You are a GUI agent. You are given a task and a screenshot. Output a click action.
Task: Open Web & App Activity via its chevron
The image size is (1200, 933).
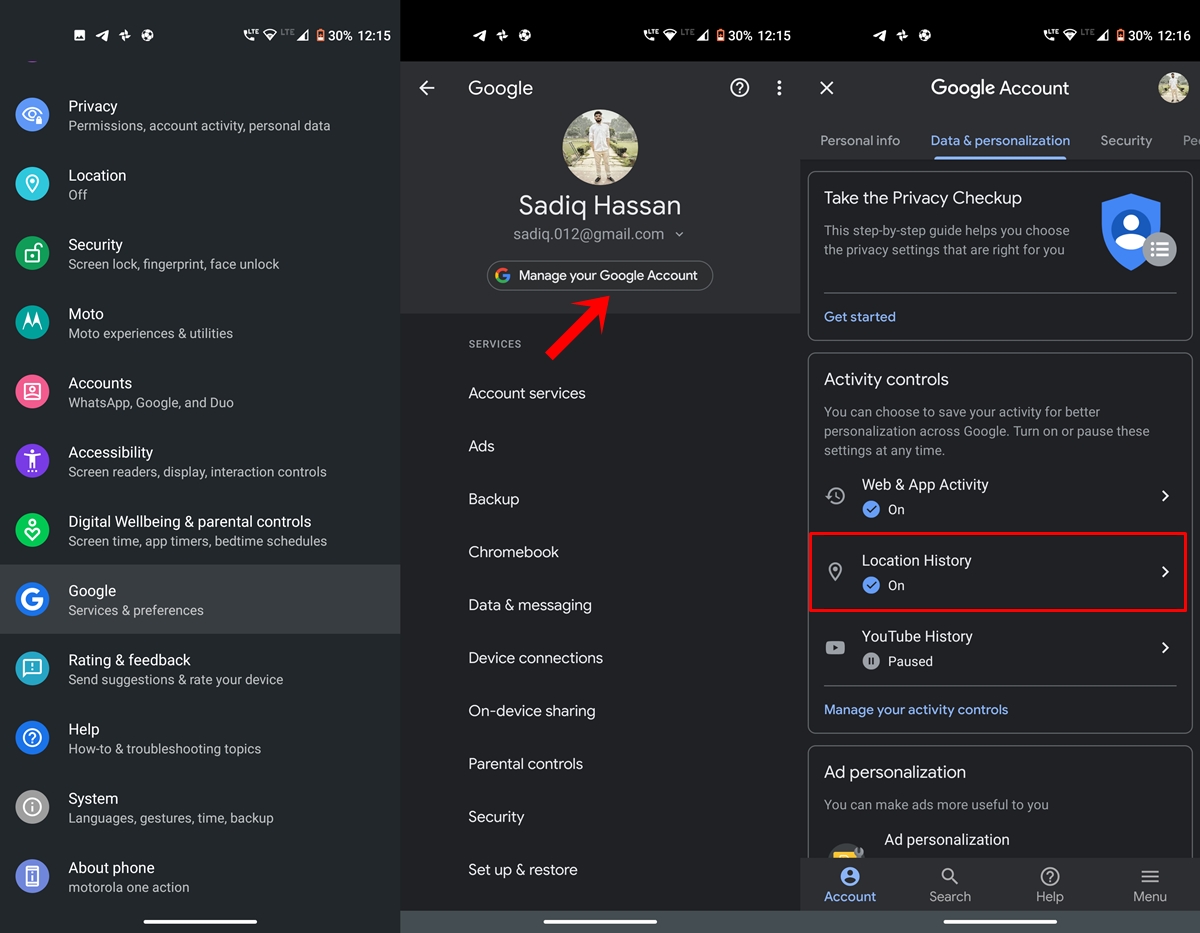coord(1165,496)
